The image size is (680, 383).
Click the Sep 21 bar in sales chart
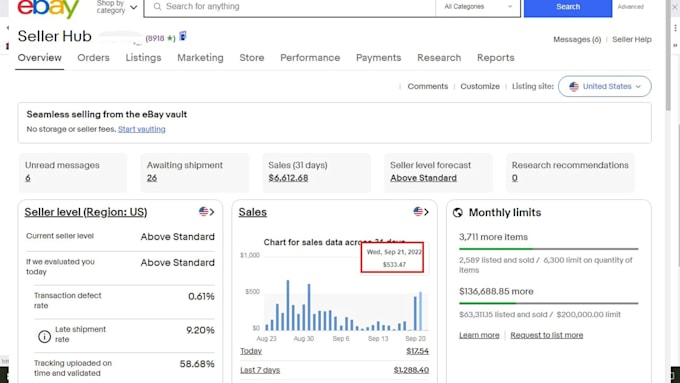tap(420, 311)
